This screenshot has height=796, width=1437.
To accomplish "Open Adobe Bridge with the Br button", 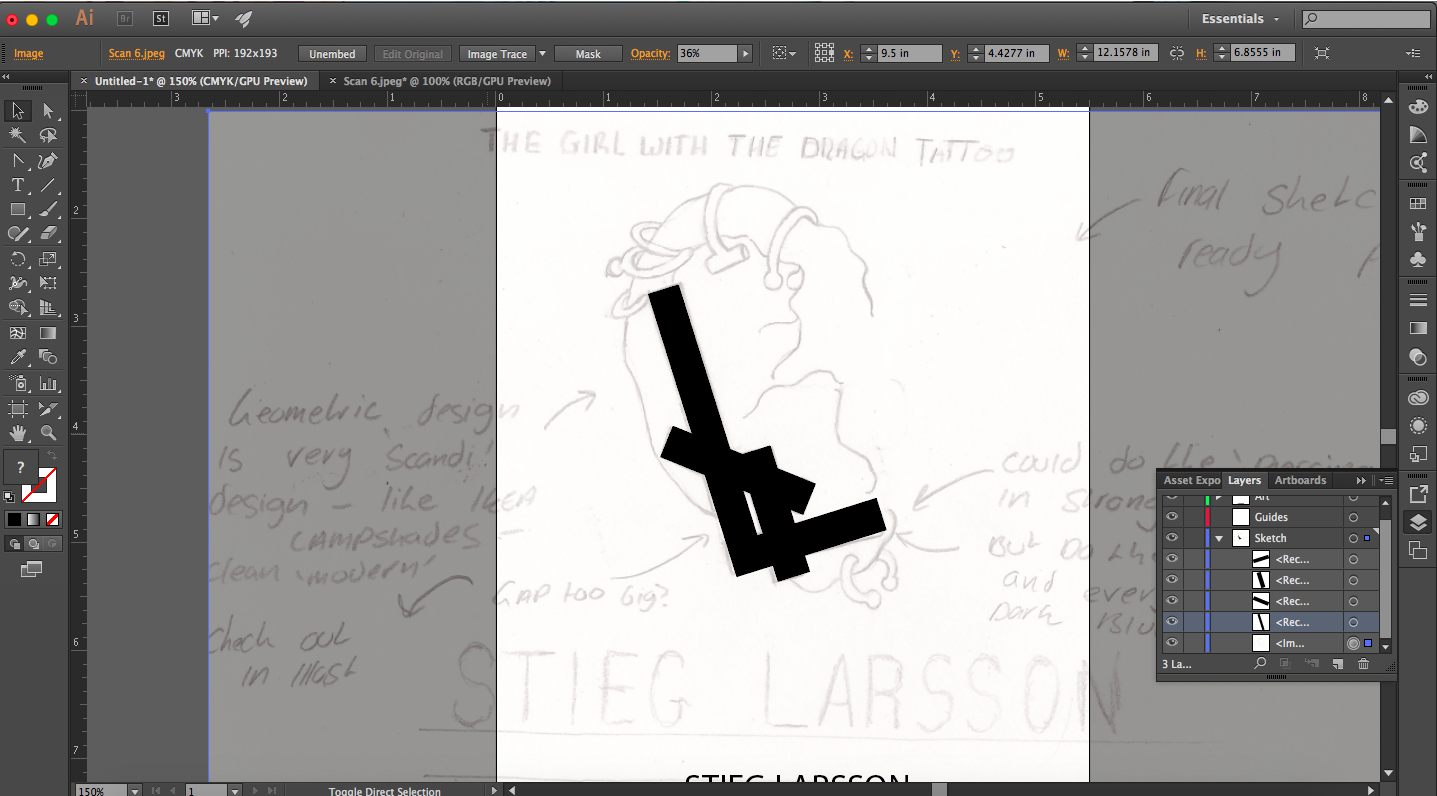I will tap(125, 18).
